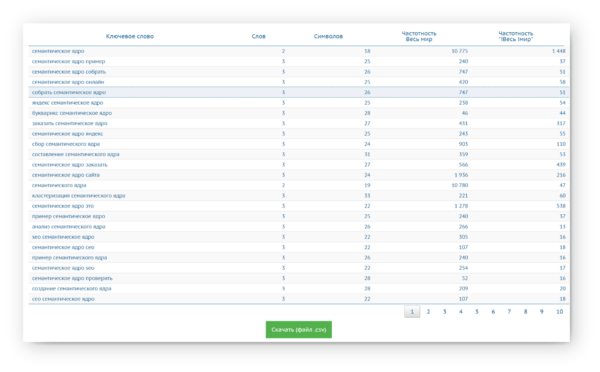
Task: Click the Скачать (файл .csv) download button
Action: (x=298, y=330)
